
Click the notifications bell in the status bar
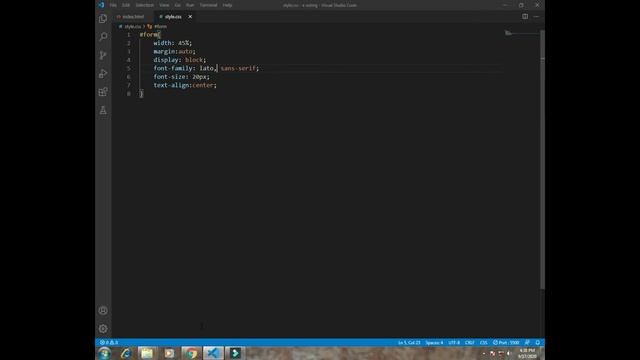point(538,342)
